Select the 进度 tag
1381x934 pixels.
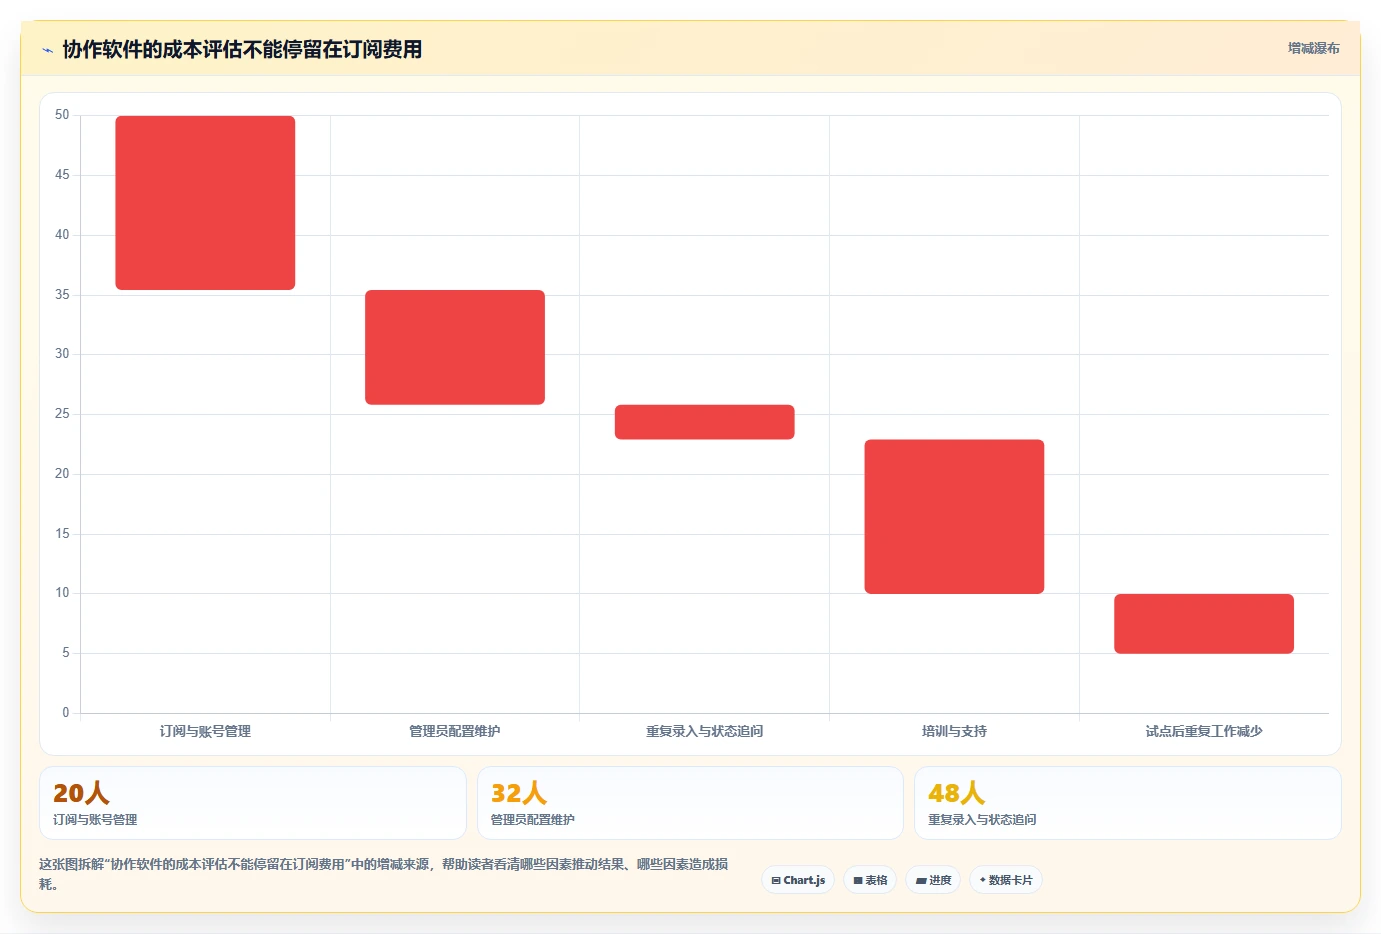click(x=933, y=880)
